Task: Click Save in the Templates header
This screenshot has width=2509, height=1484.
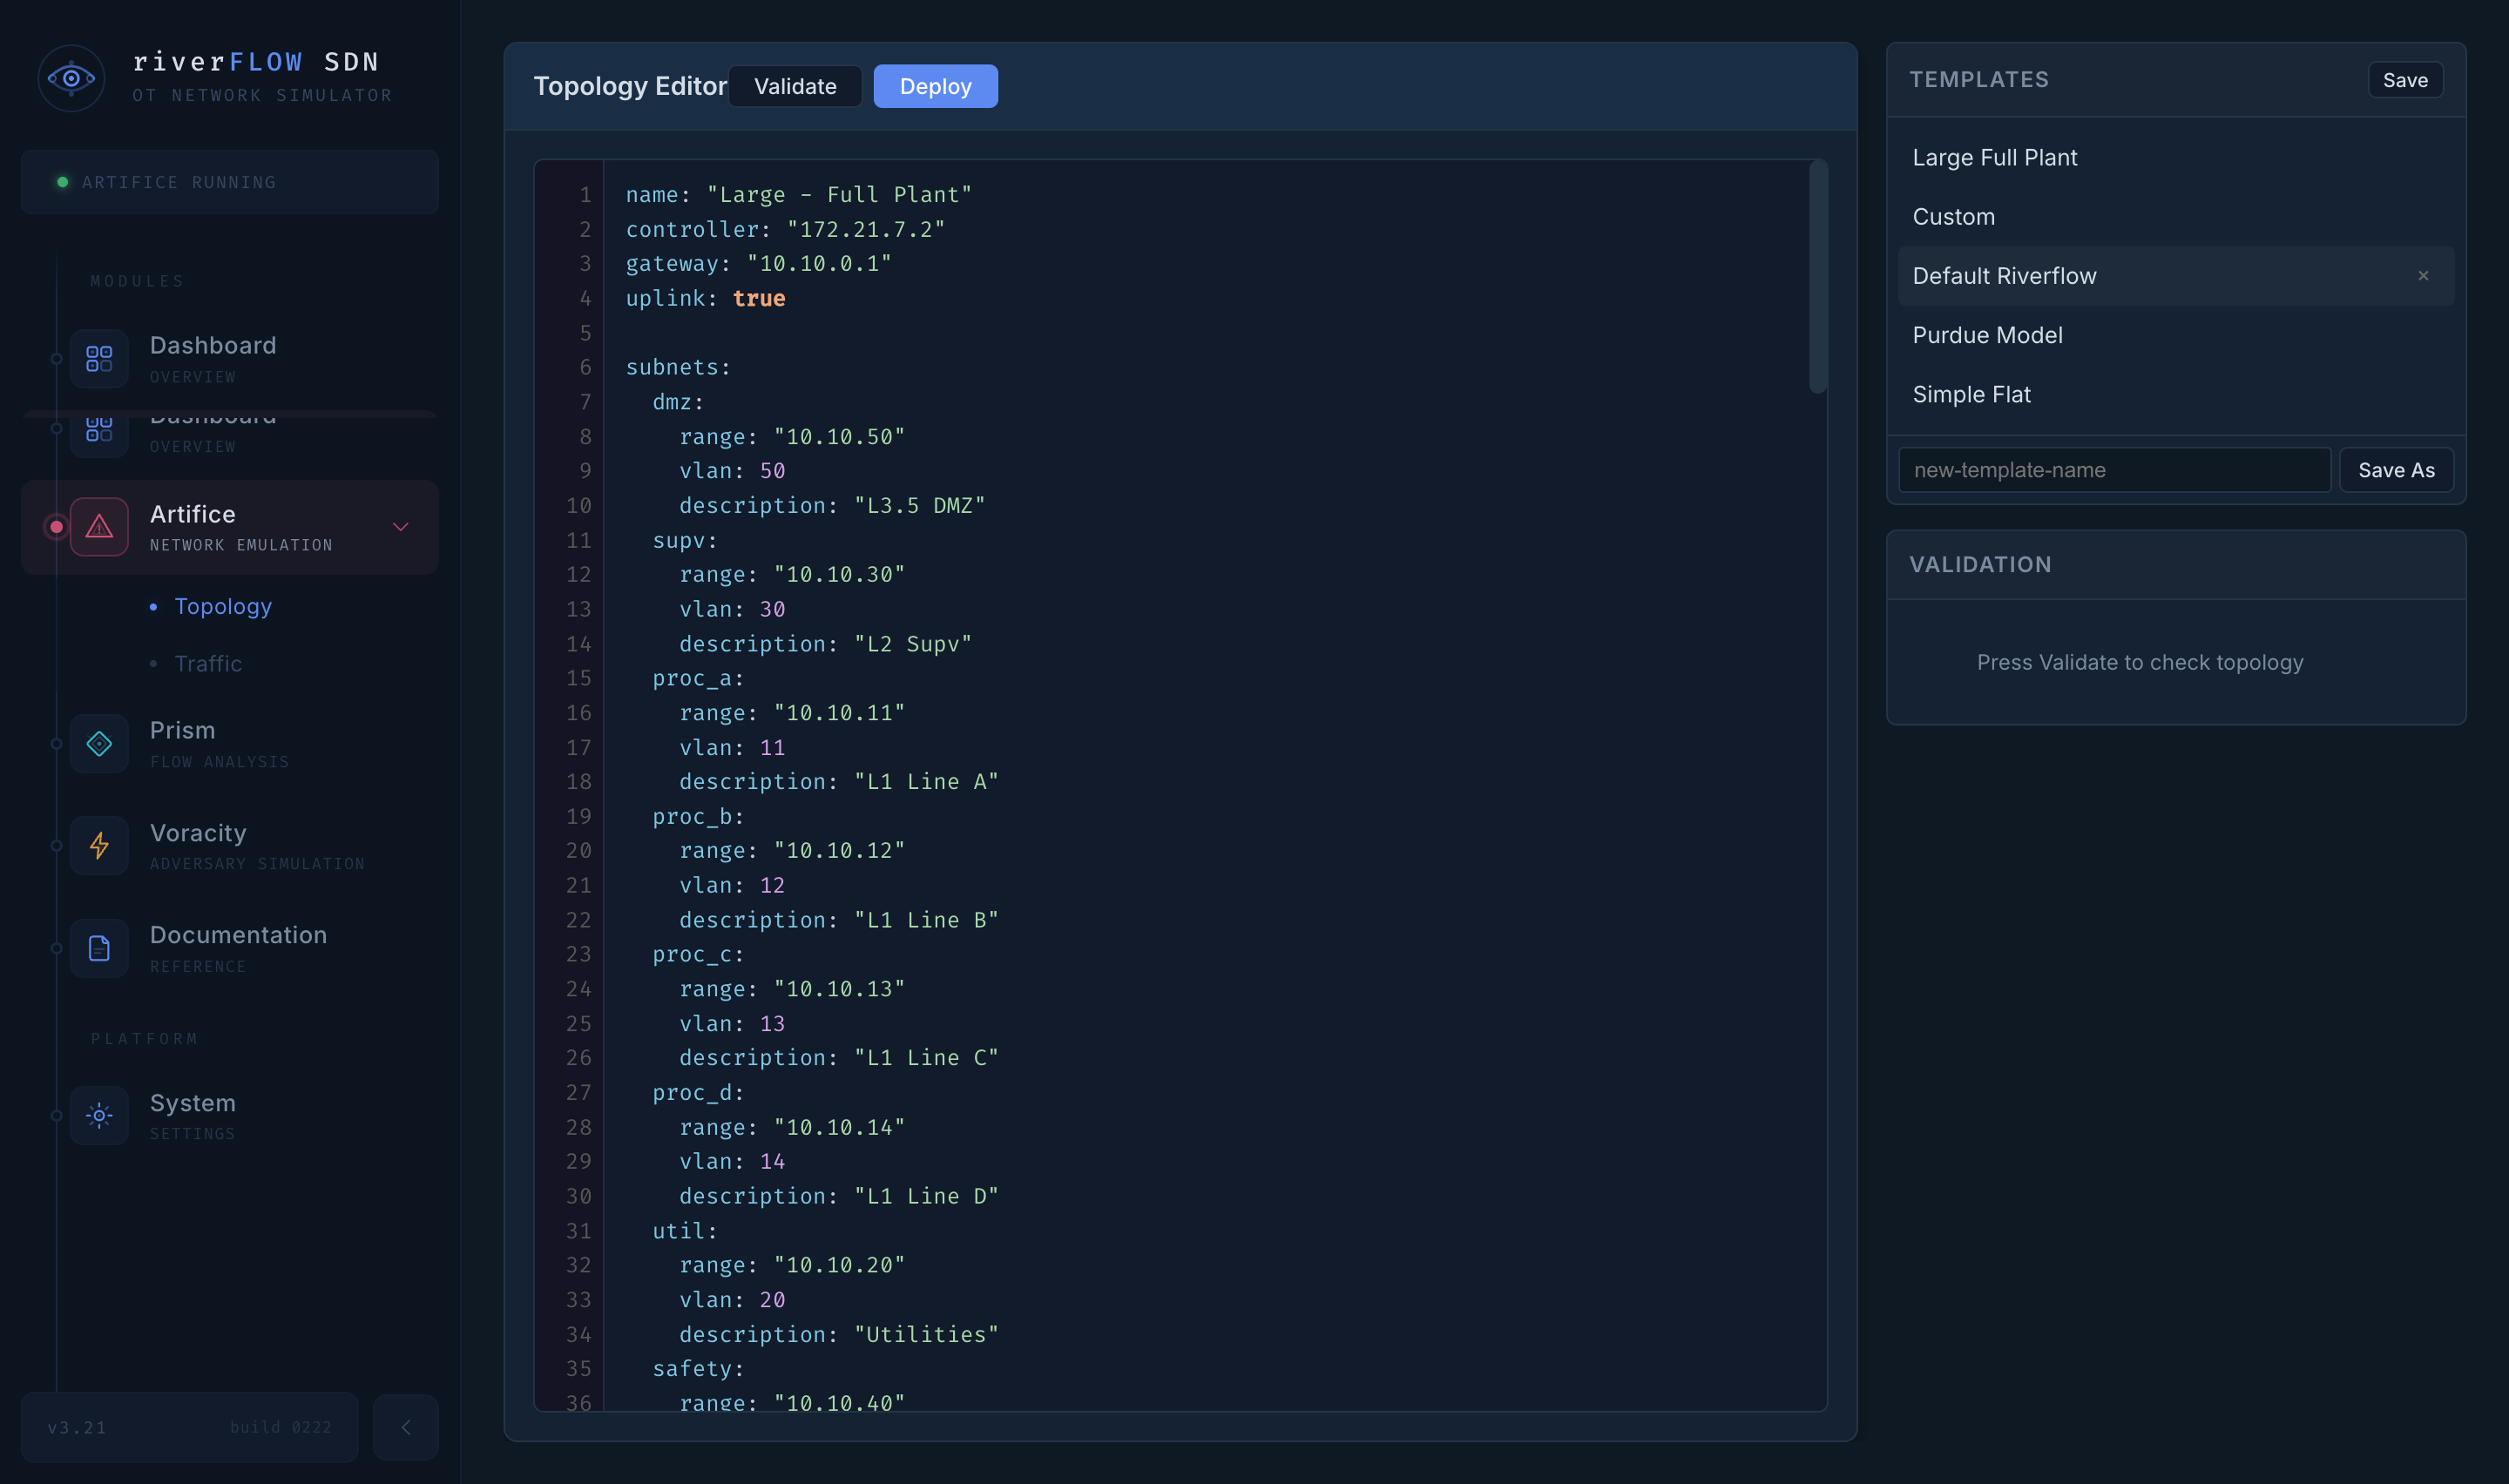Action: pos(2404,80)
